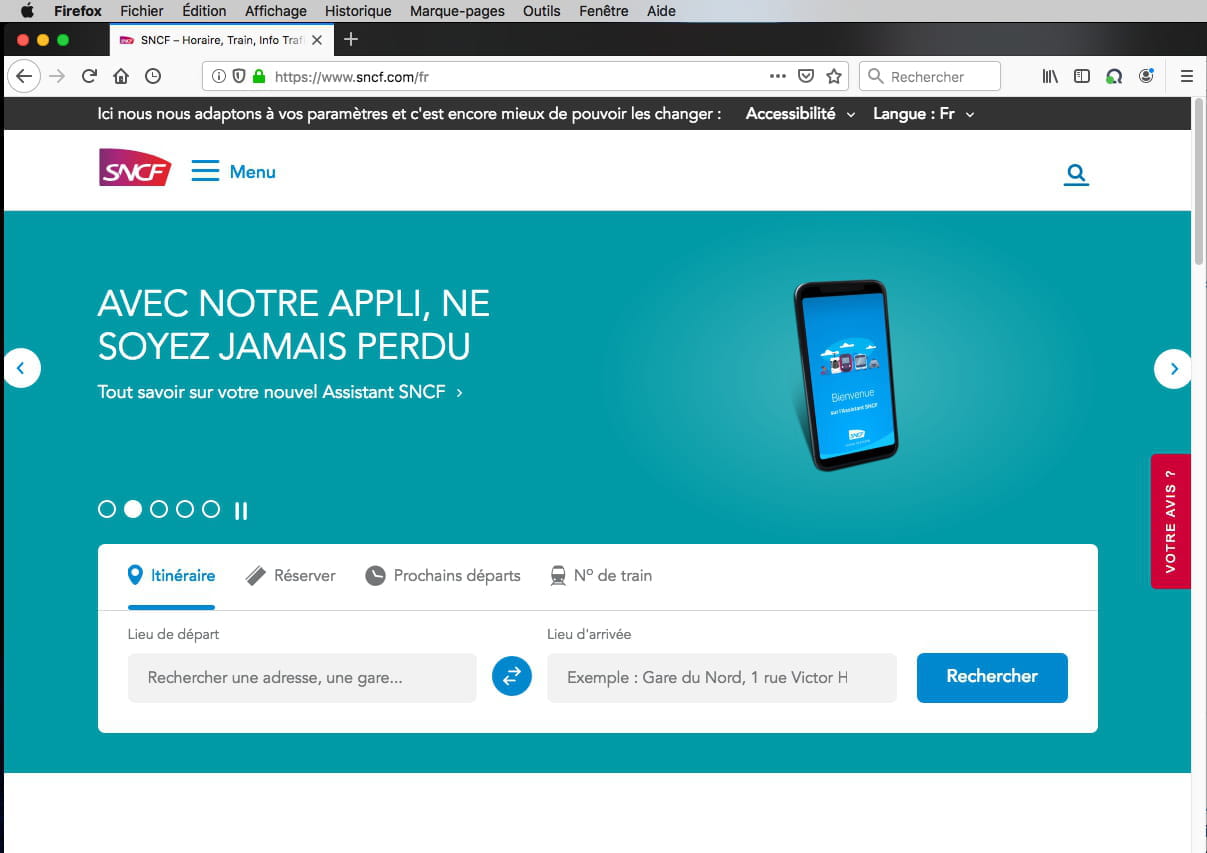Open the Marque-pages menu
This screenshot has height=853, width=1207.
[x=457, y=11]
